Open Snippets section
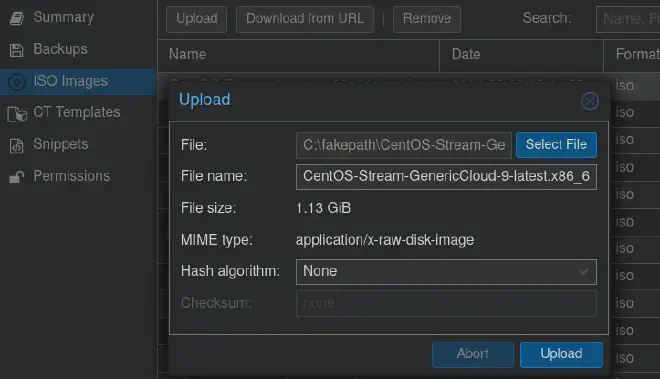The height and width of the screenshot is (379, 660). (61, 144)
